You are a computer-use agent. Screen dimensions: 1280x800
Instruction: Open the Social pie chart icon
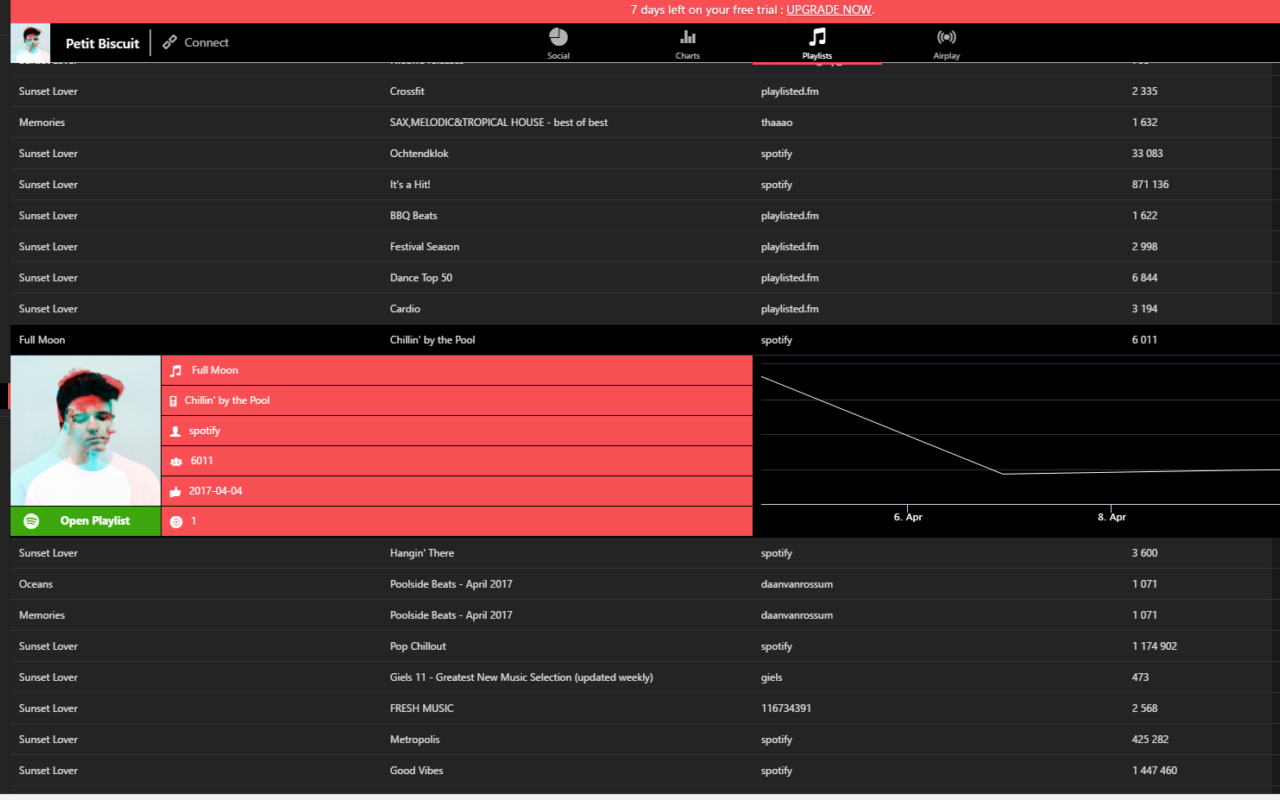click(x=558, y=37)
